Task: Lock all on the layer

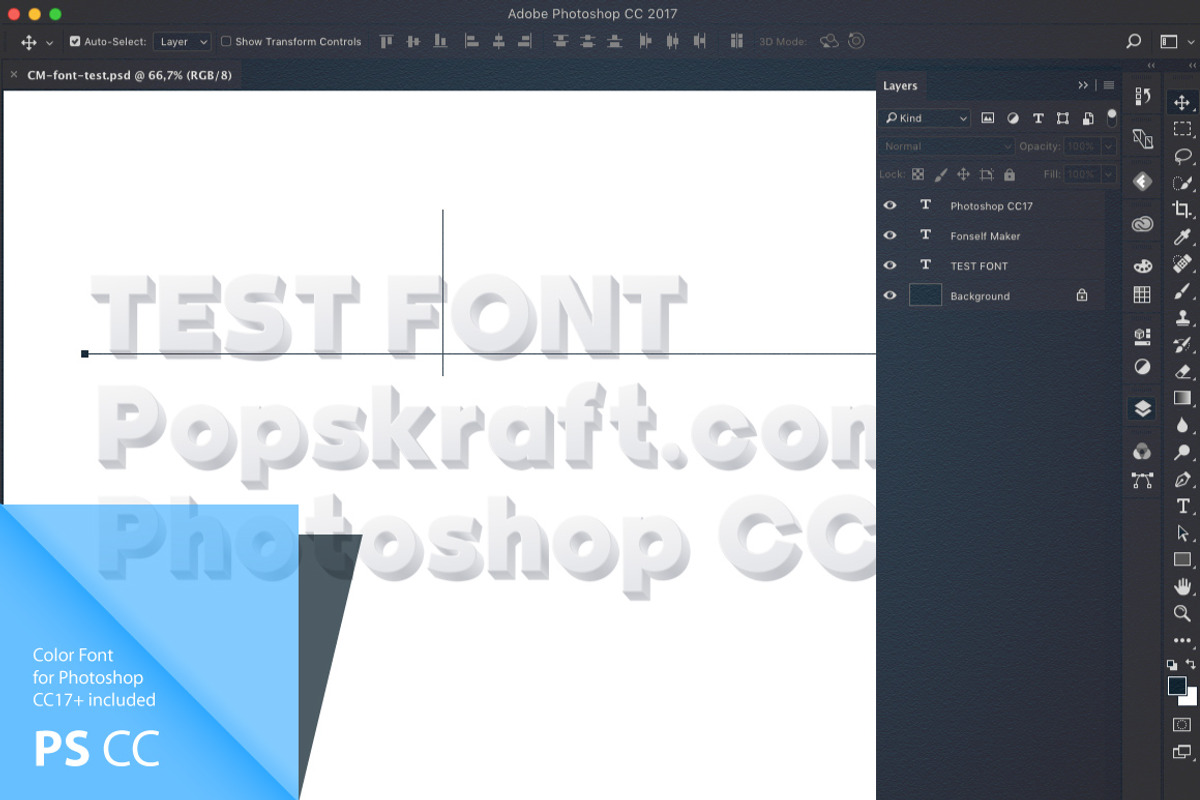Action: coord(1009,174)
